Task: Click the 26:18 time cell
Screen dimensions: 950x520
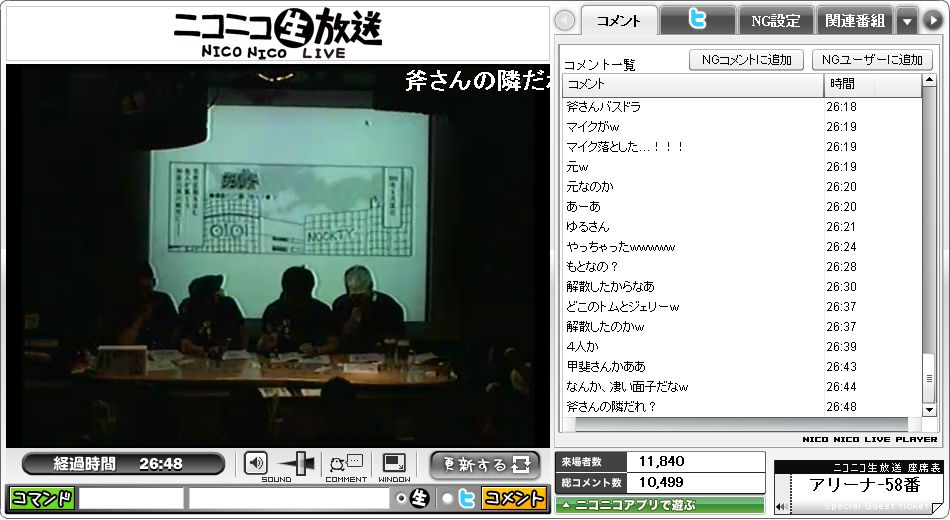Action: (x=842, y=107)
